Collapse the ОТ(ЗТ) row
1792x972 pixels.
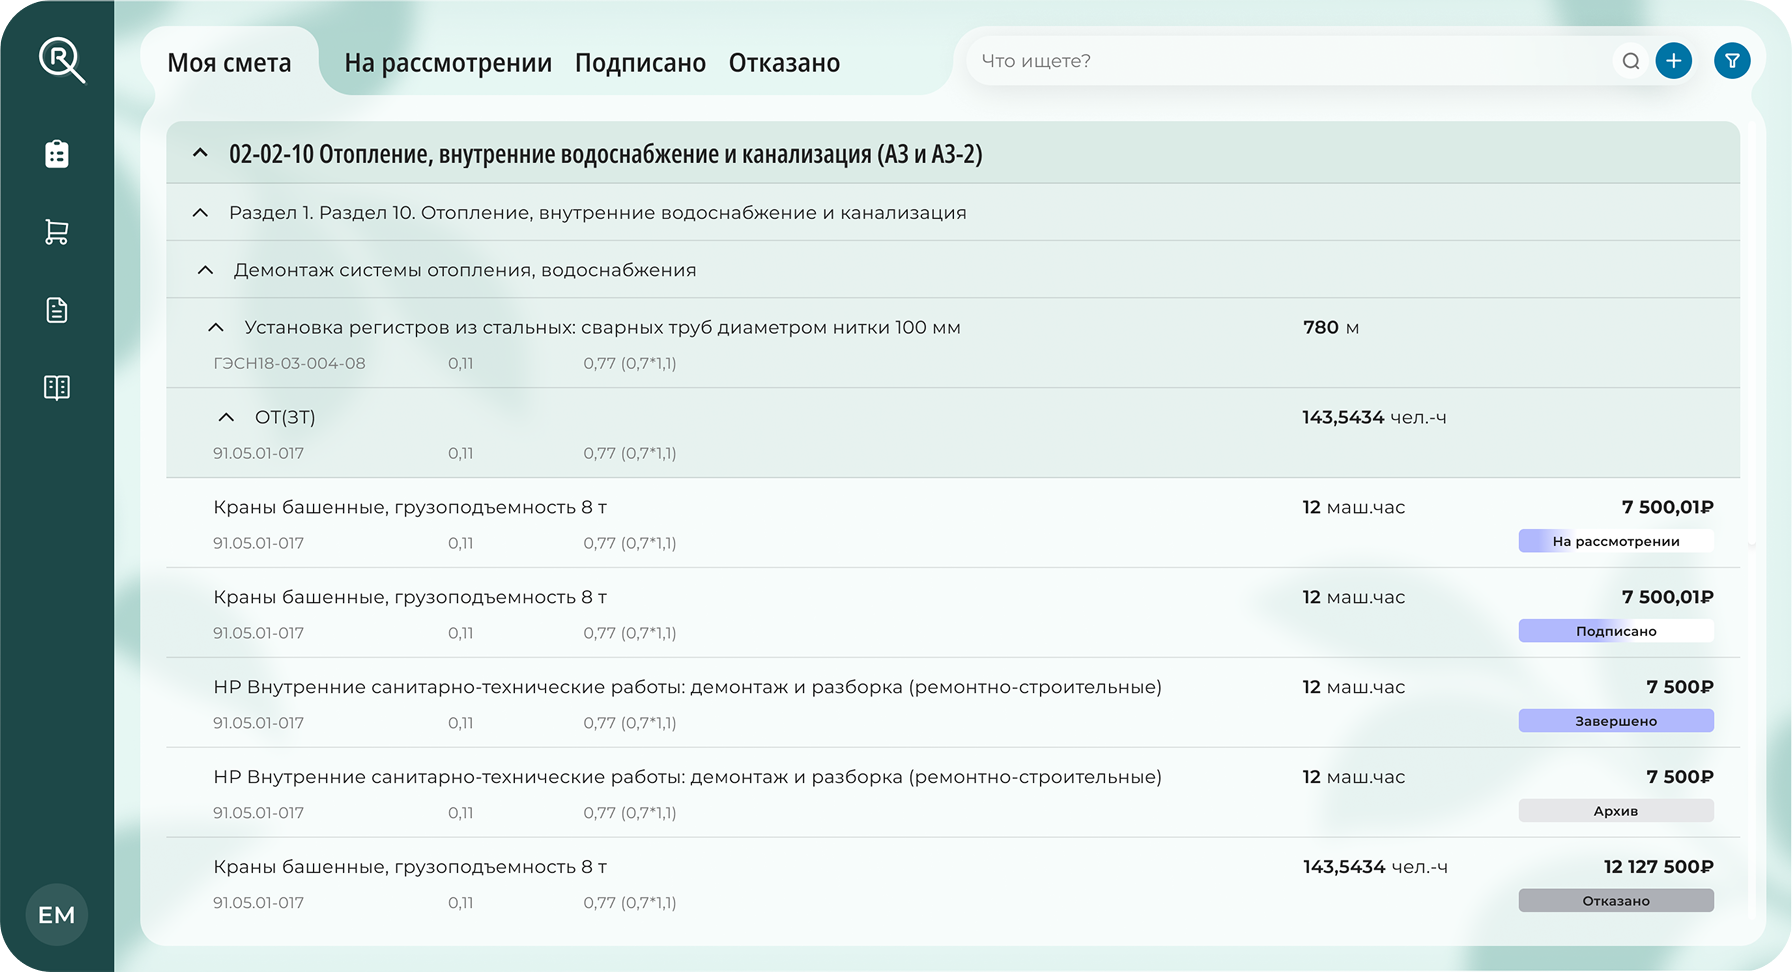point(225,416)
